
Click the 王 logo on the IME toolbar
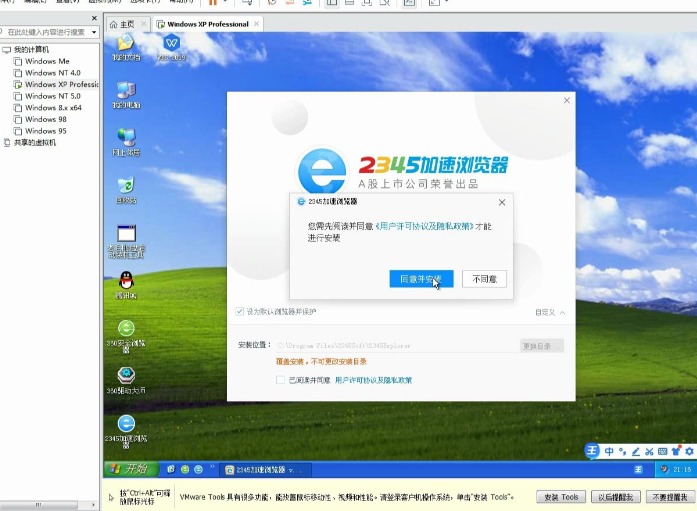[592, 451]
